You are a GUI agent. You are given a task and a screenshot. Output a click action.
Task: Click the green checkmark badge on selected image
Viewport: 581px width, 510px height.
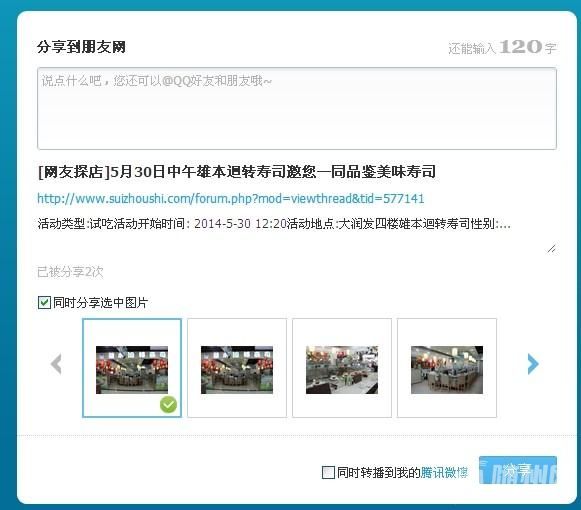[168, 404]
